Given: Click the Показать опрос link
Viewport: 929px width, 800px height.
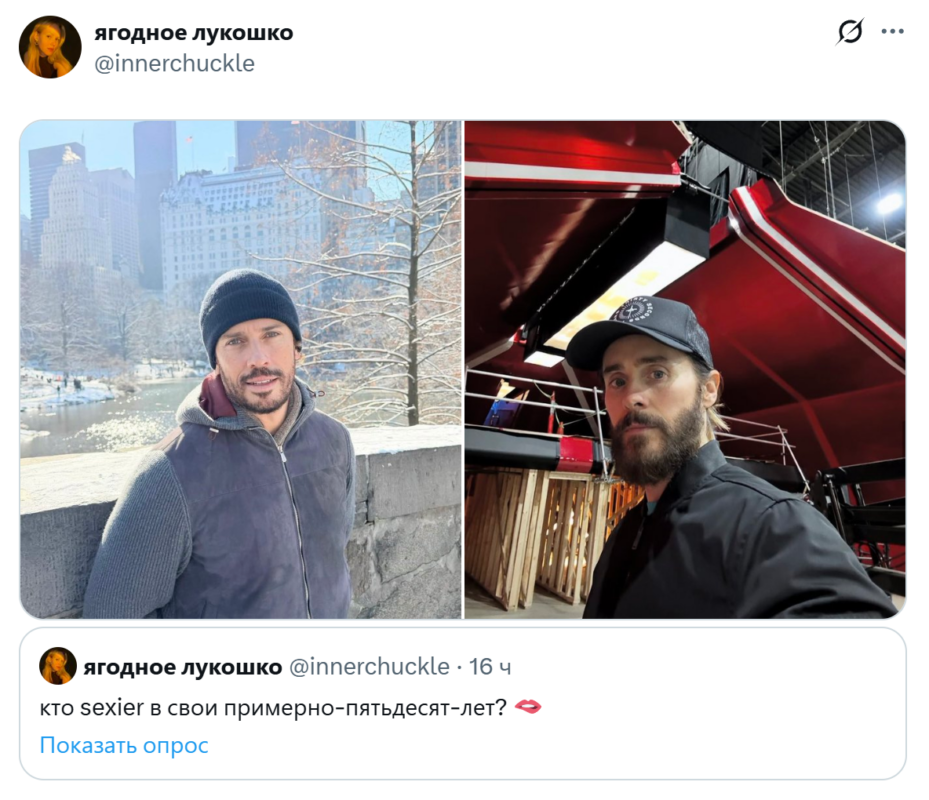Looking at the screenshot, I should pos(124,745).
